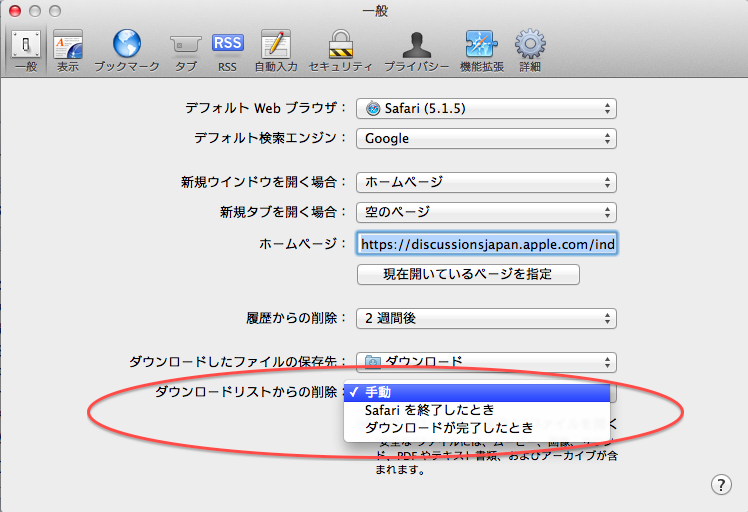Open the 表示 (Appearance) preferences pane
The width and height of the screenshot is (748, 512).
point(68,50)
